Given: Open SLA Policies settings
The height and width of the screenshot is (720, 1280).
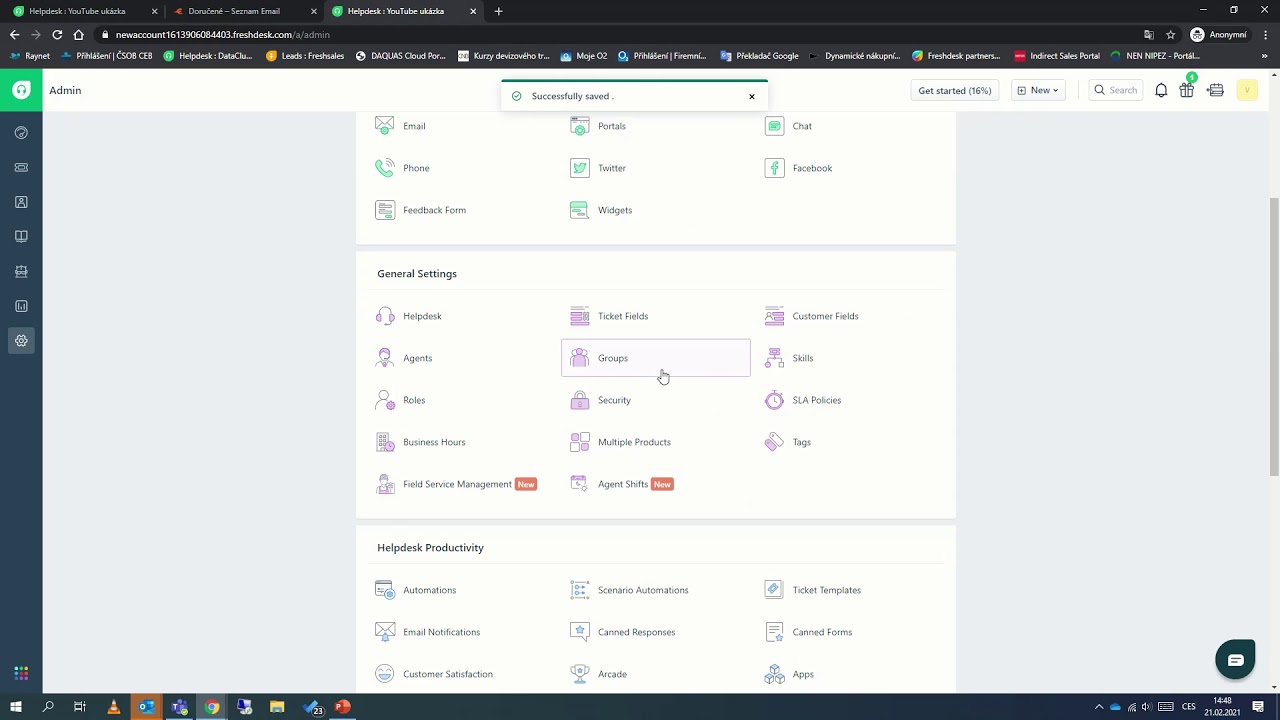Looking at the screenshot, I should click(x=803, y=400).
